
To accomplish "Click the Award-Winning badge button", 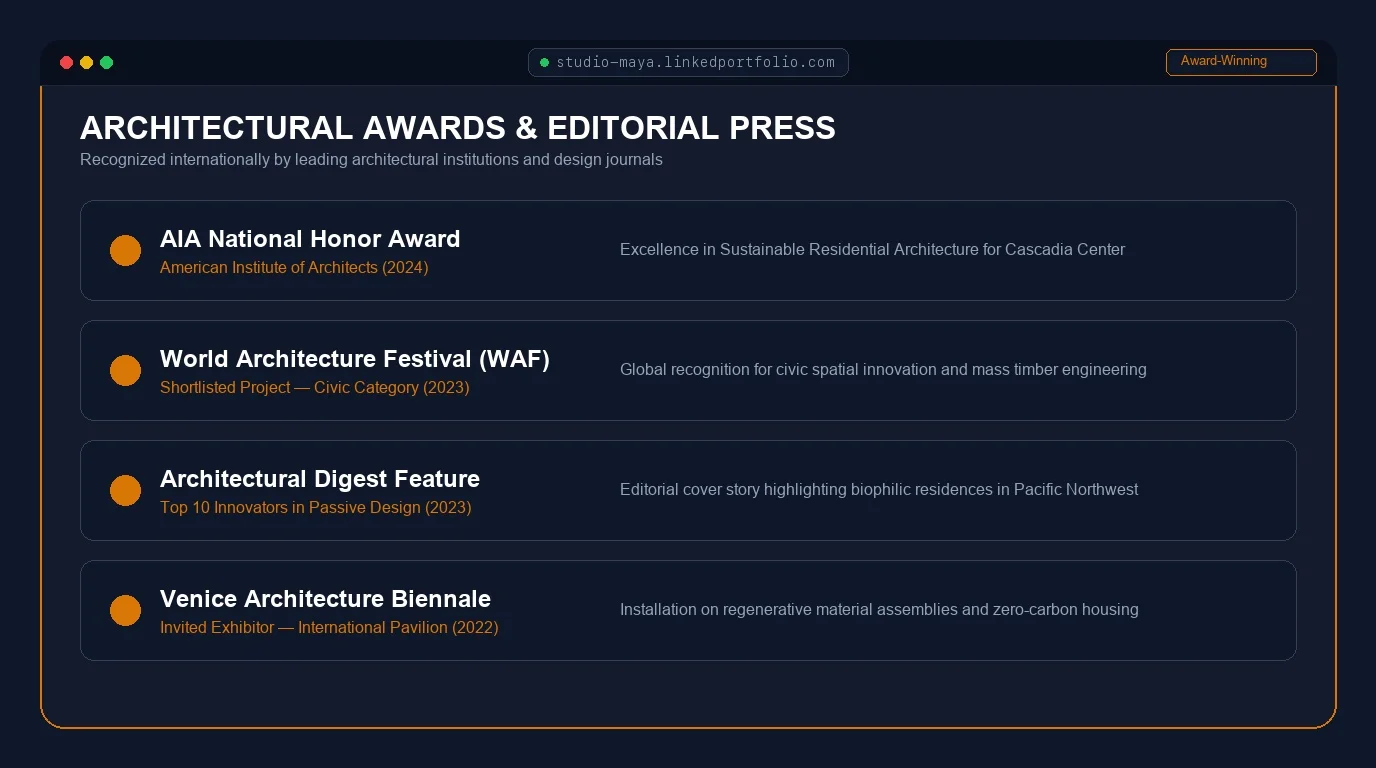I will (1241, 62).
